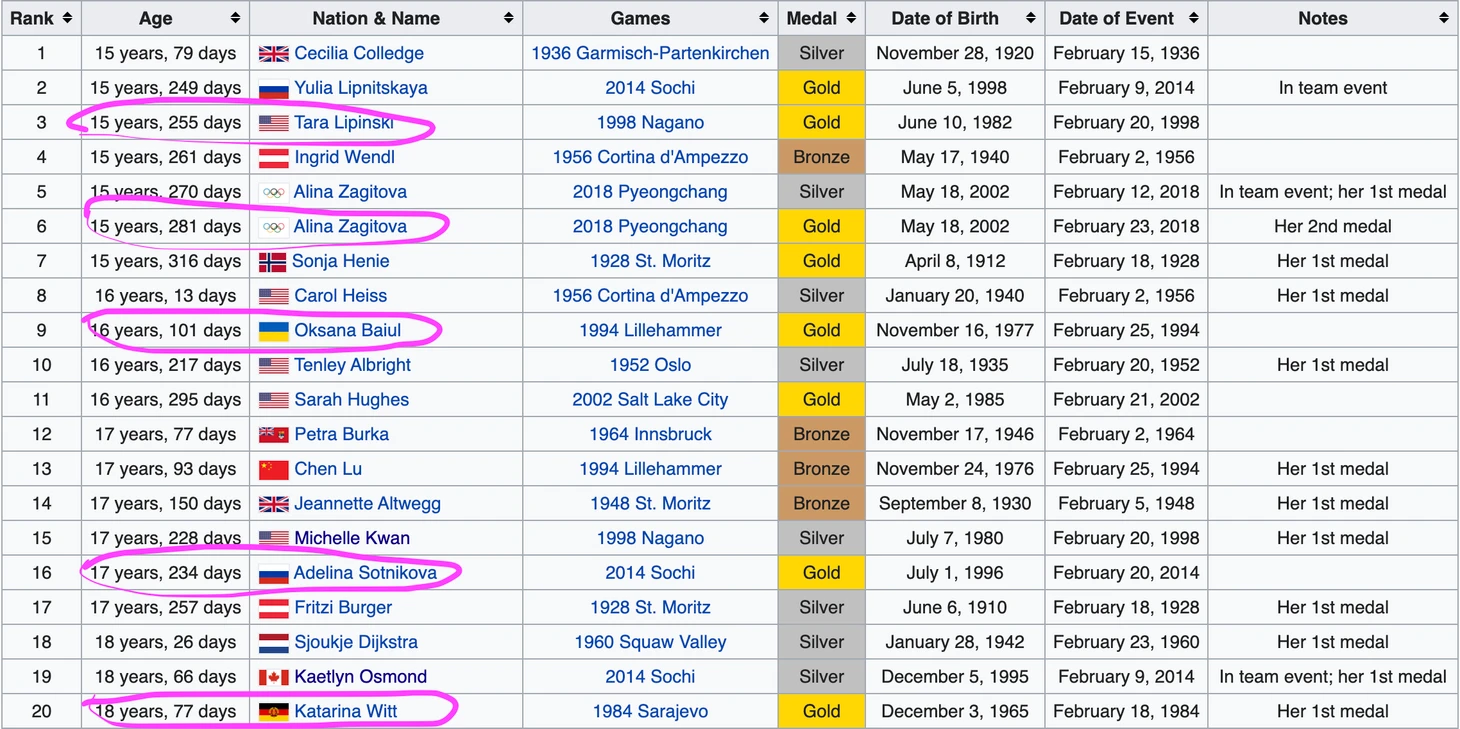Sort Medal column with arrow icon

coord(851,18)
